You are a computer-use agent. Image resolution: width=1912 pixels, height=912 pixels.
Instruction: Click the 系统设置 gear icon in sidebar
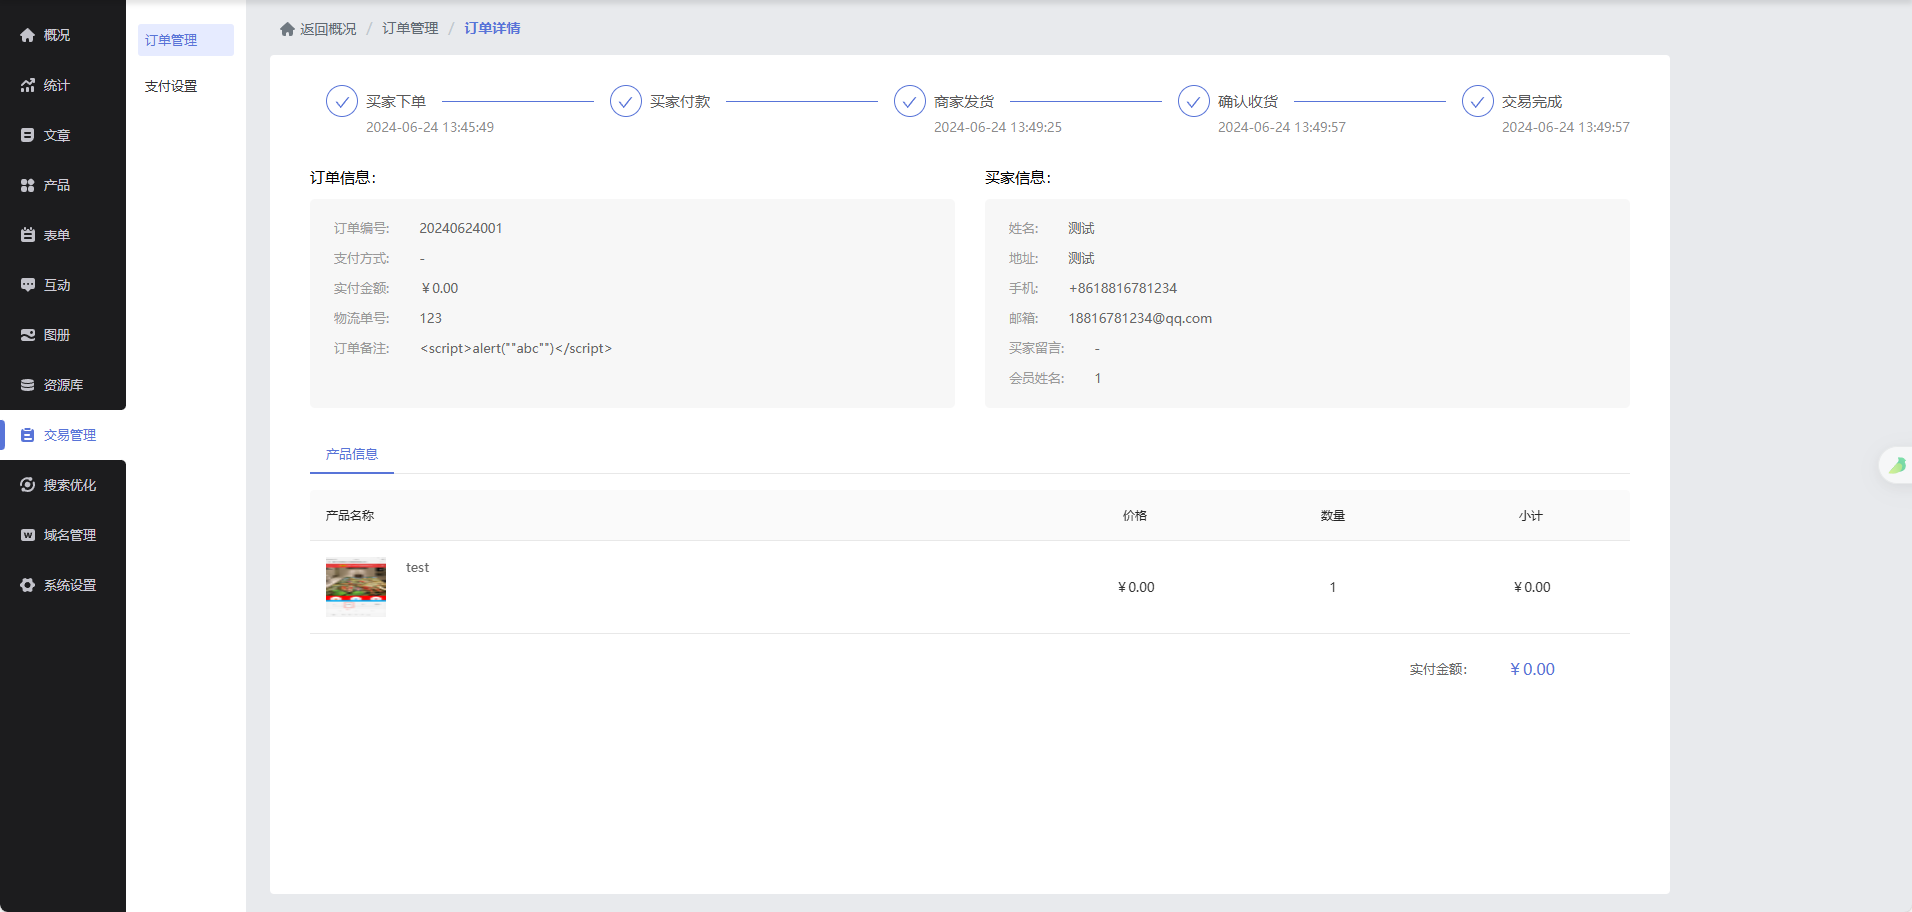click(x=28, y=585)
